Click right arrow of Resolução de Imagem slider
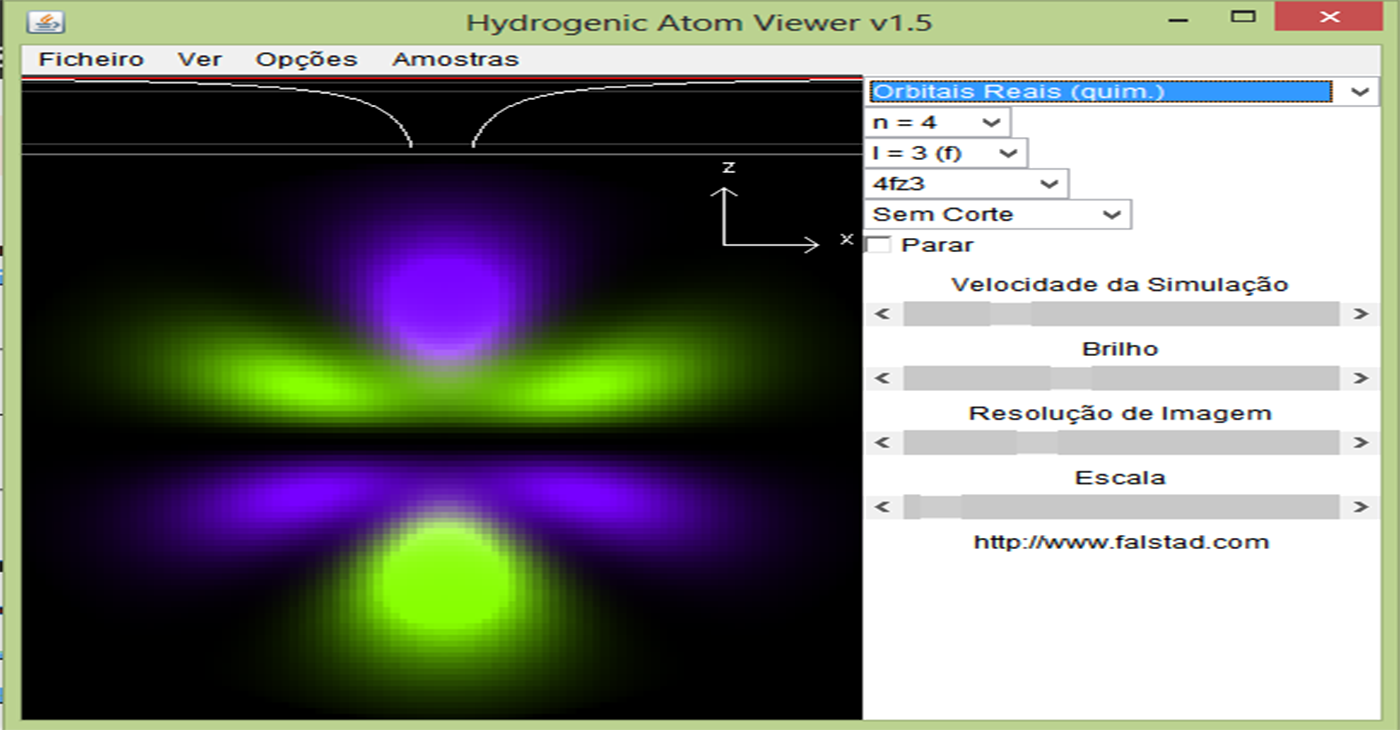1400x730 pixels. (1361, 443)
